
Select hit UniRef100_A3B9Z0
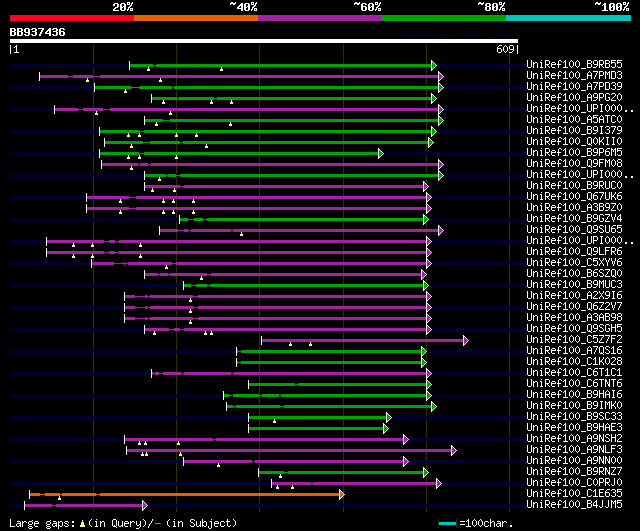coord(574,208)
